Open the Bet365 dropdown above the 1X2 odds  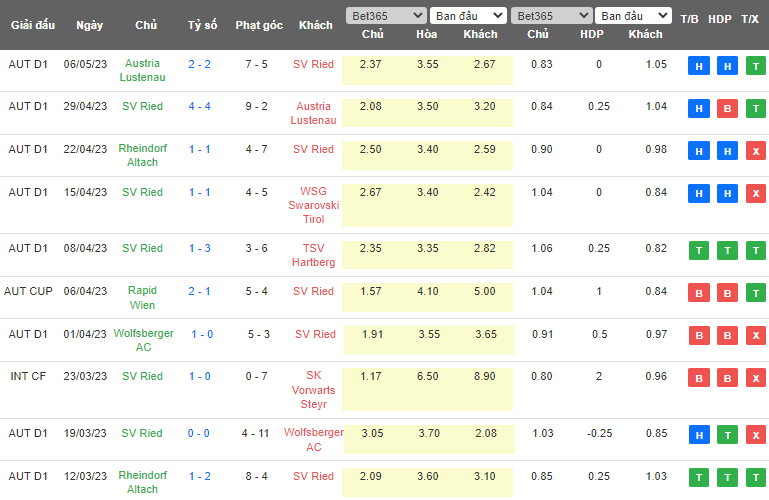[x=384, y=16]
